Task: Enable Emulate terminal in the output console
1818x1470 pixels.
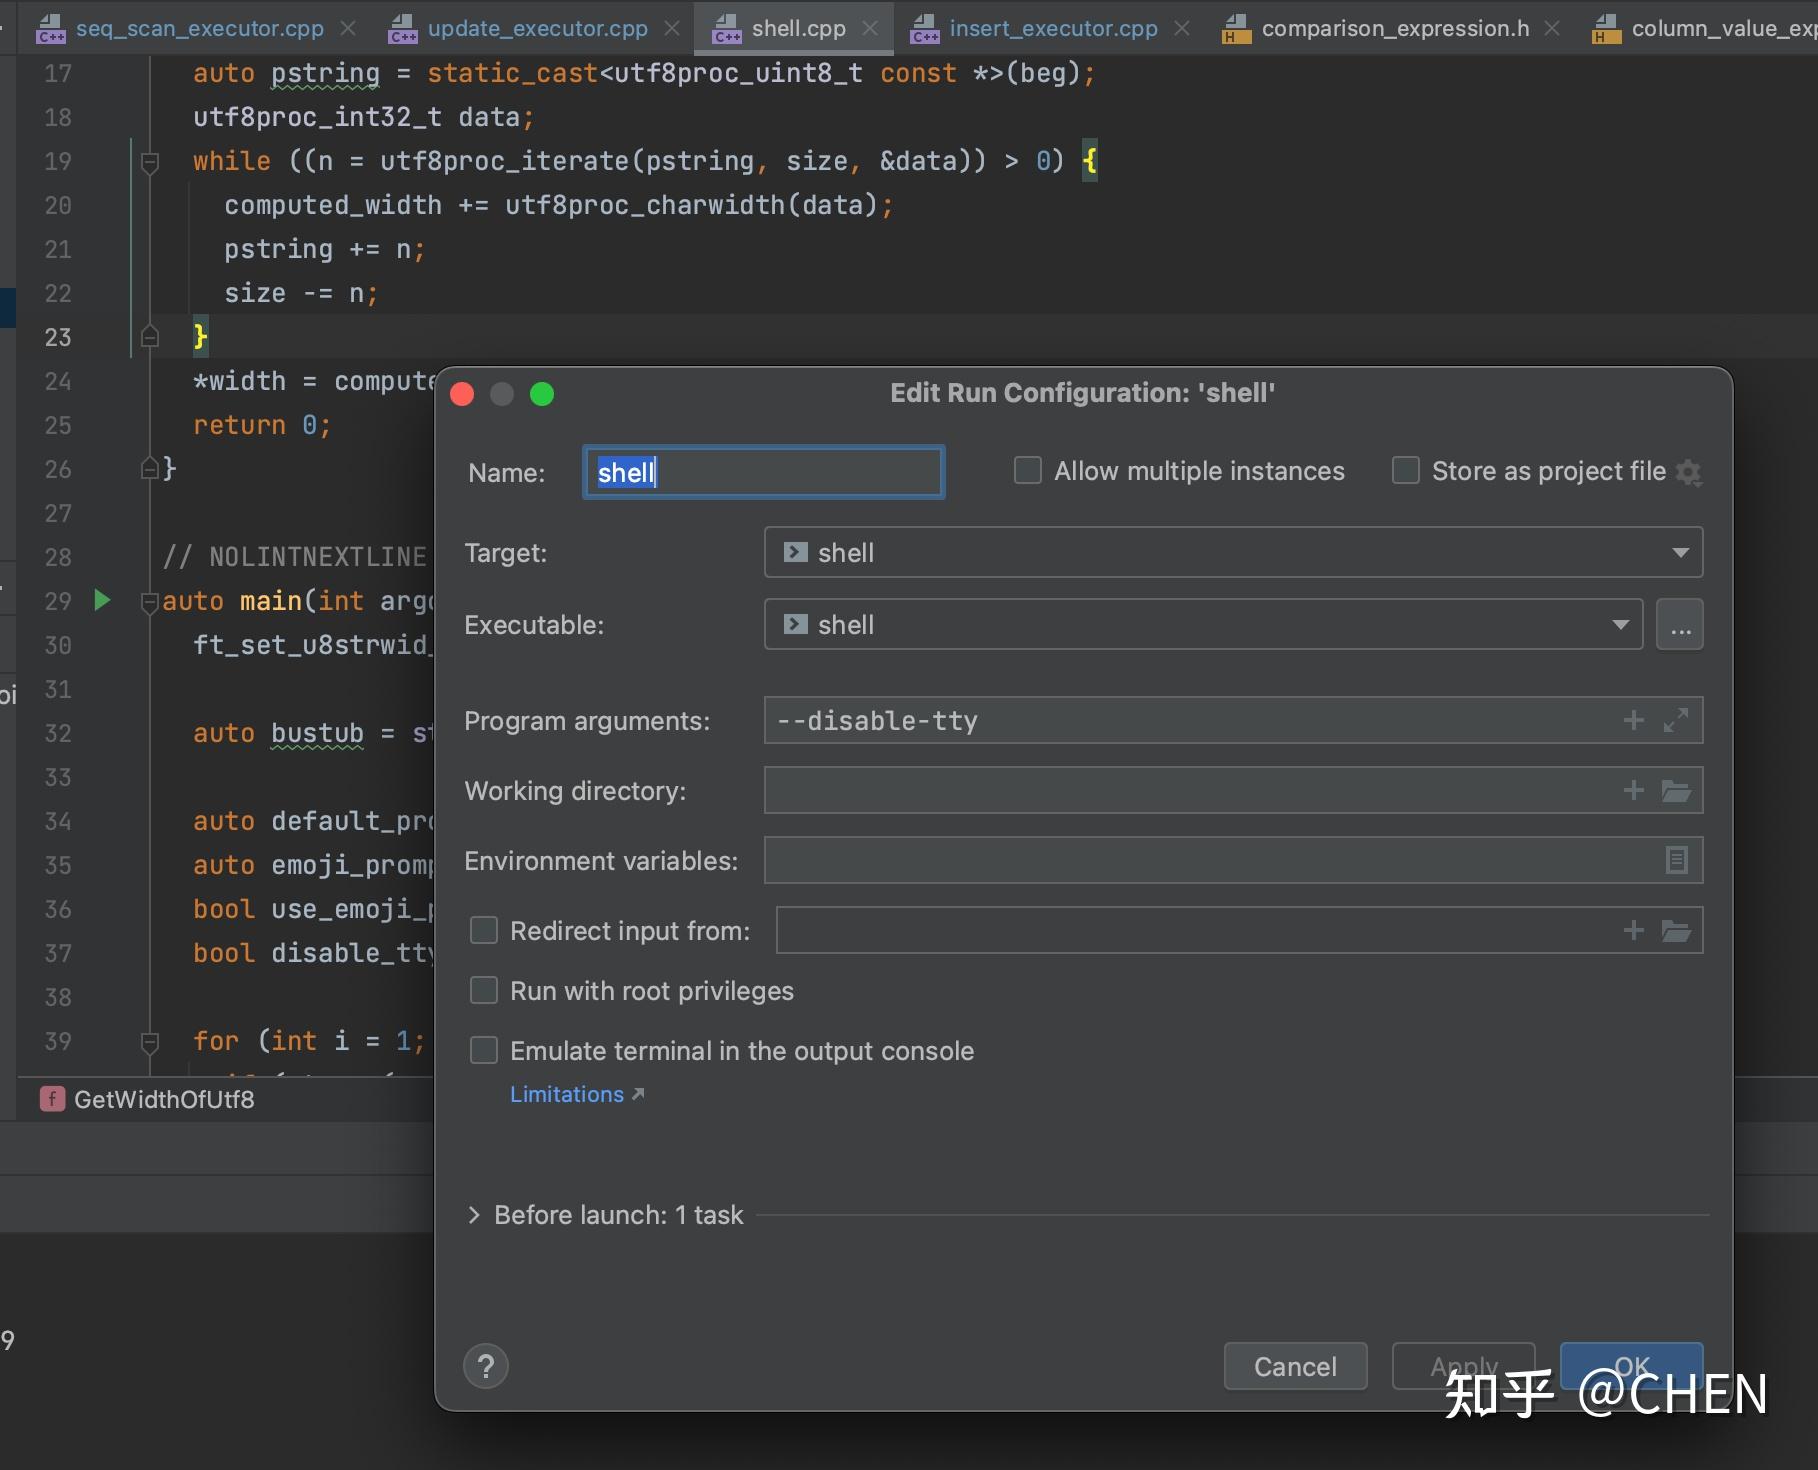Action: pyautogui.click(x=483, y=1049)
